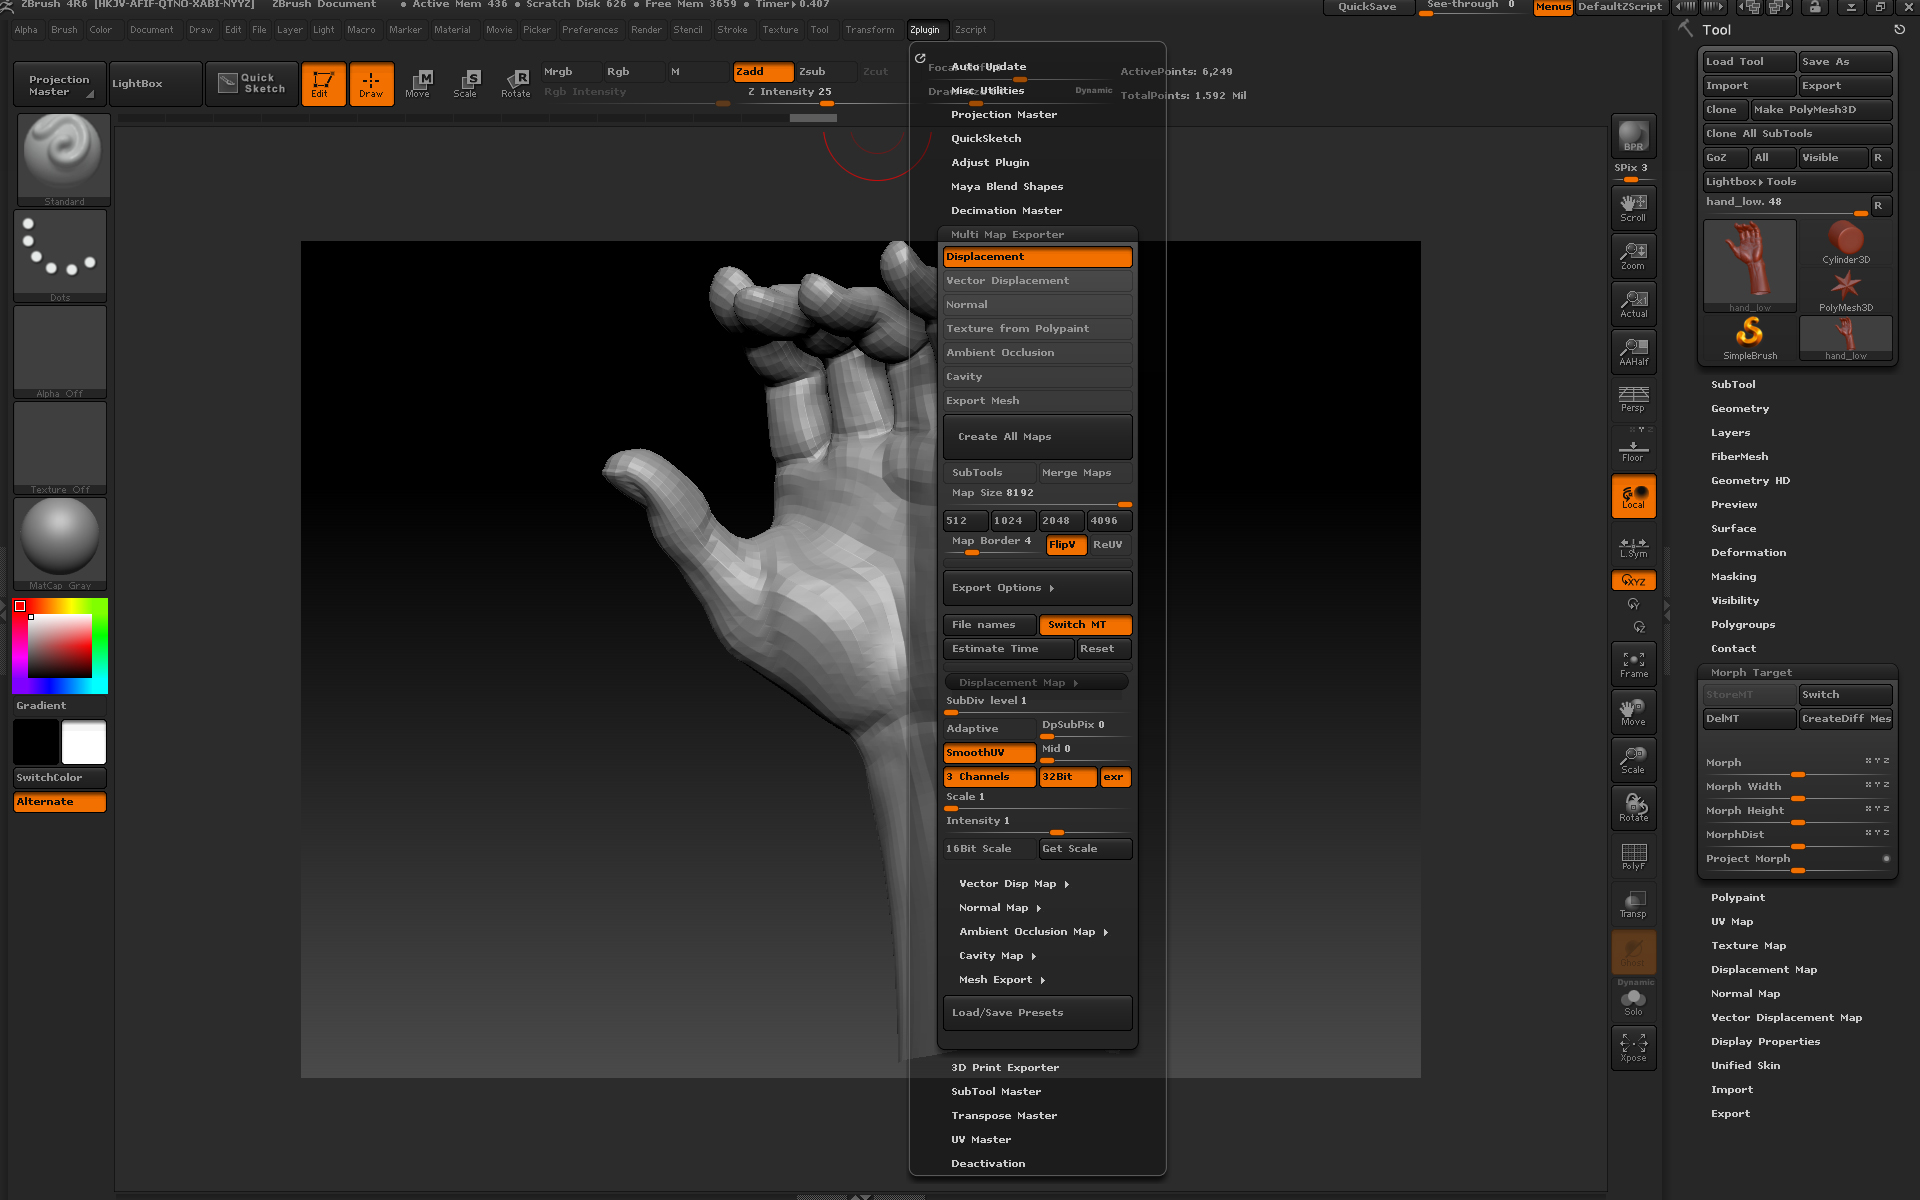Toggle XYZ rotation mode

point(1633,580)
